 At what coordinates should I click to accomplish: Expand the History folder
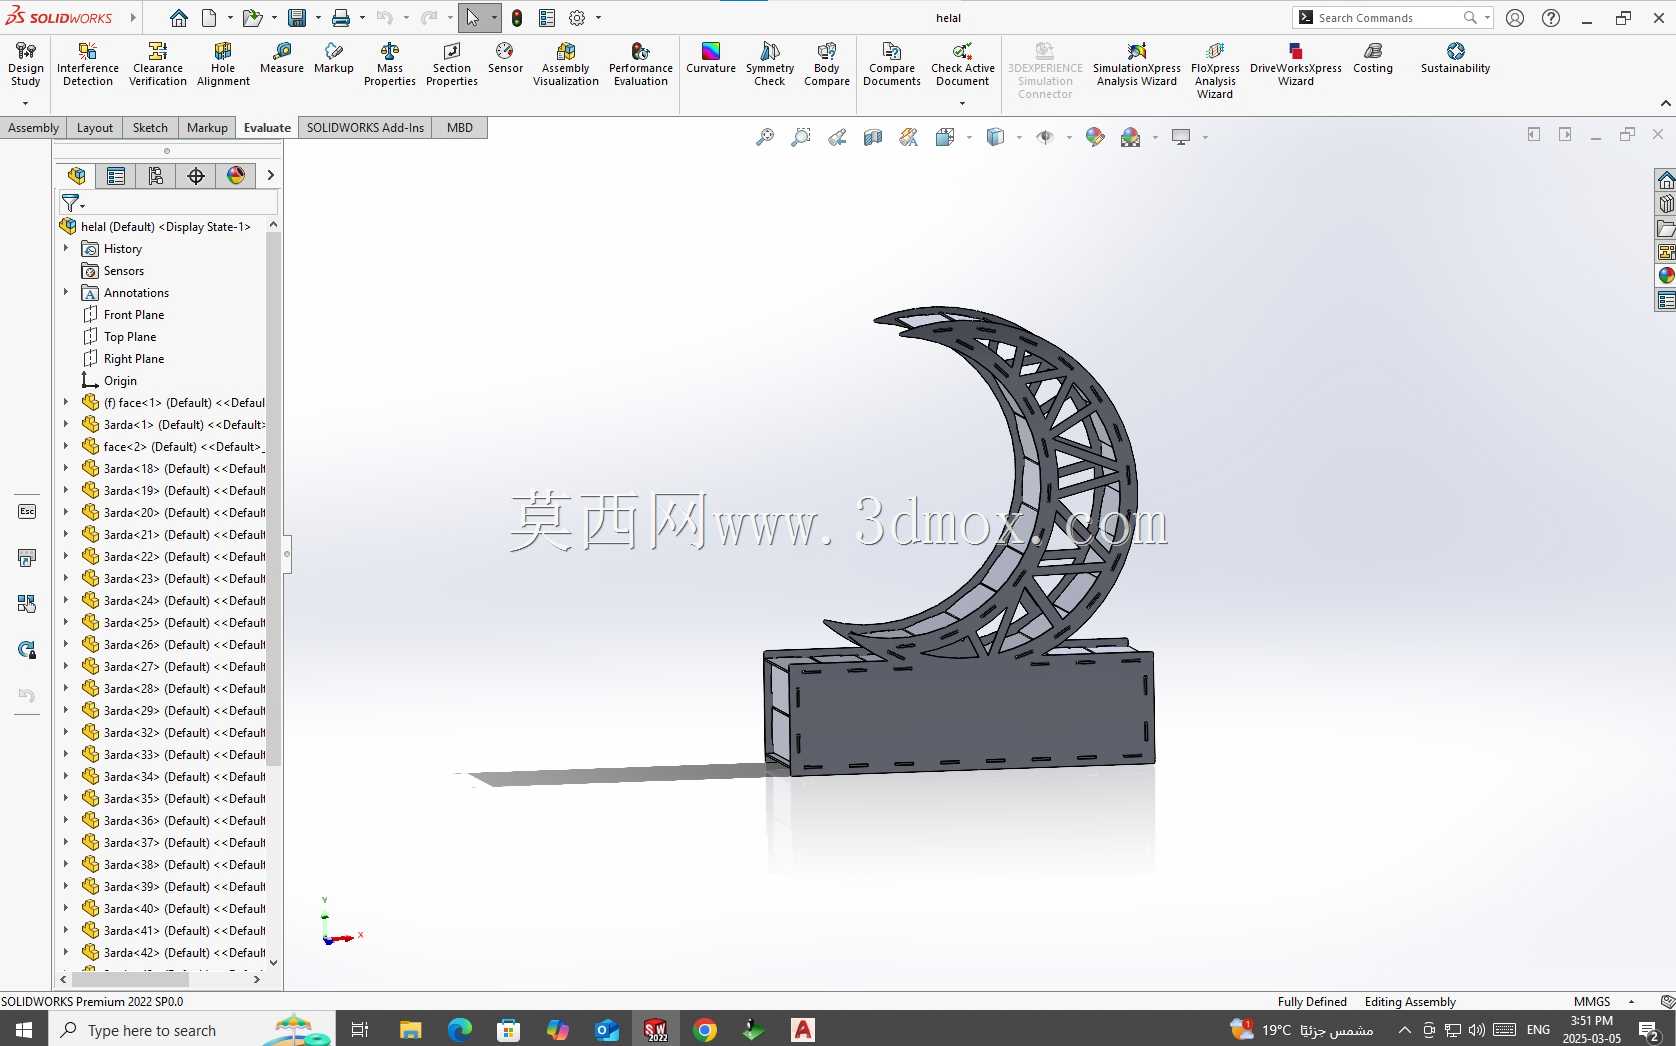(x=66, y=248)
